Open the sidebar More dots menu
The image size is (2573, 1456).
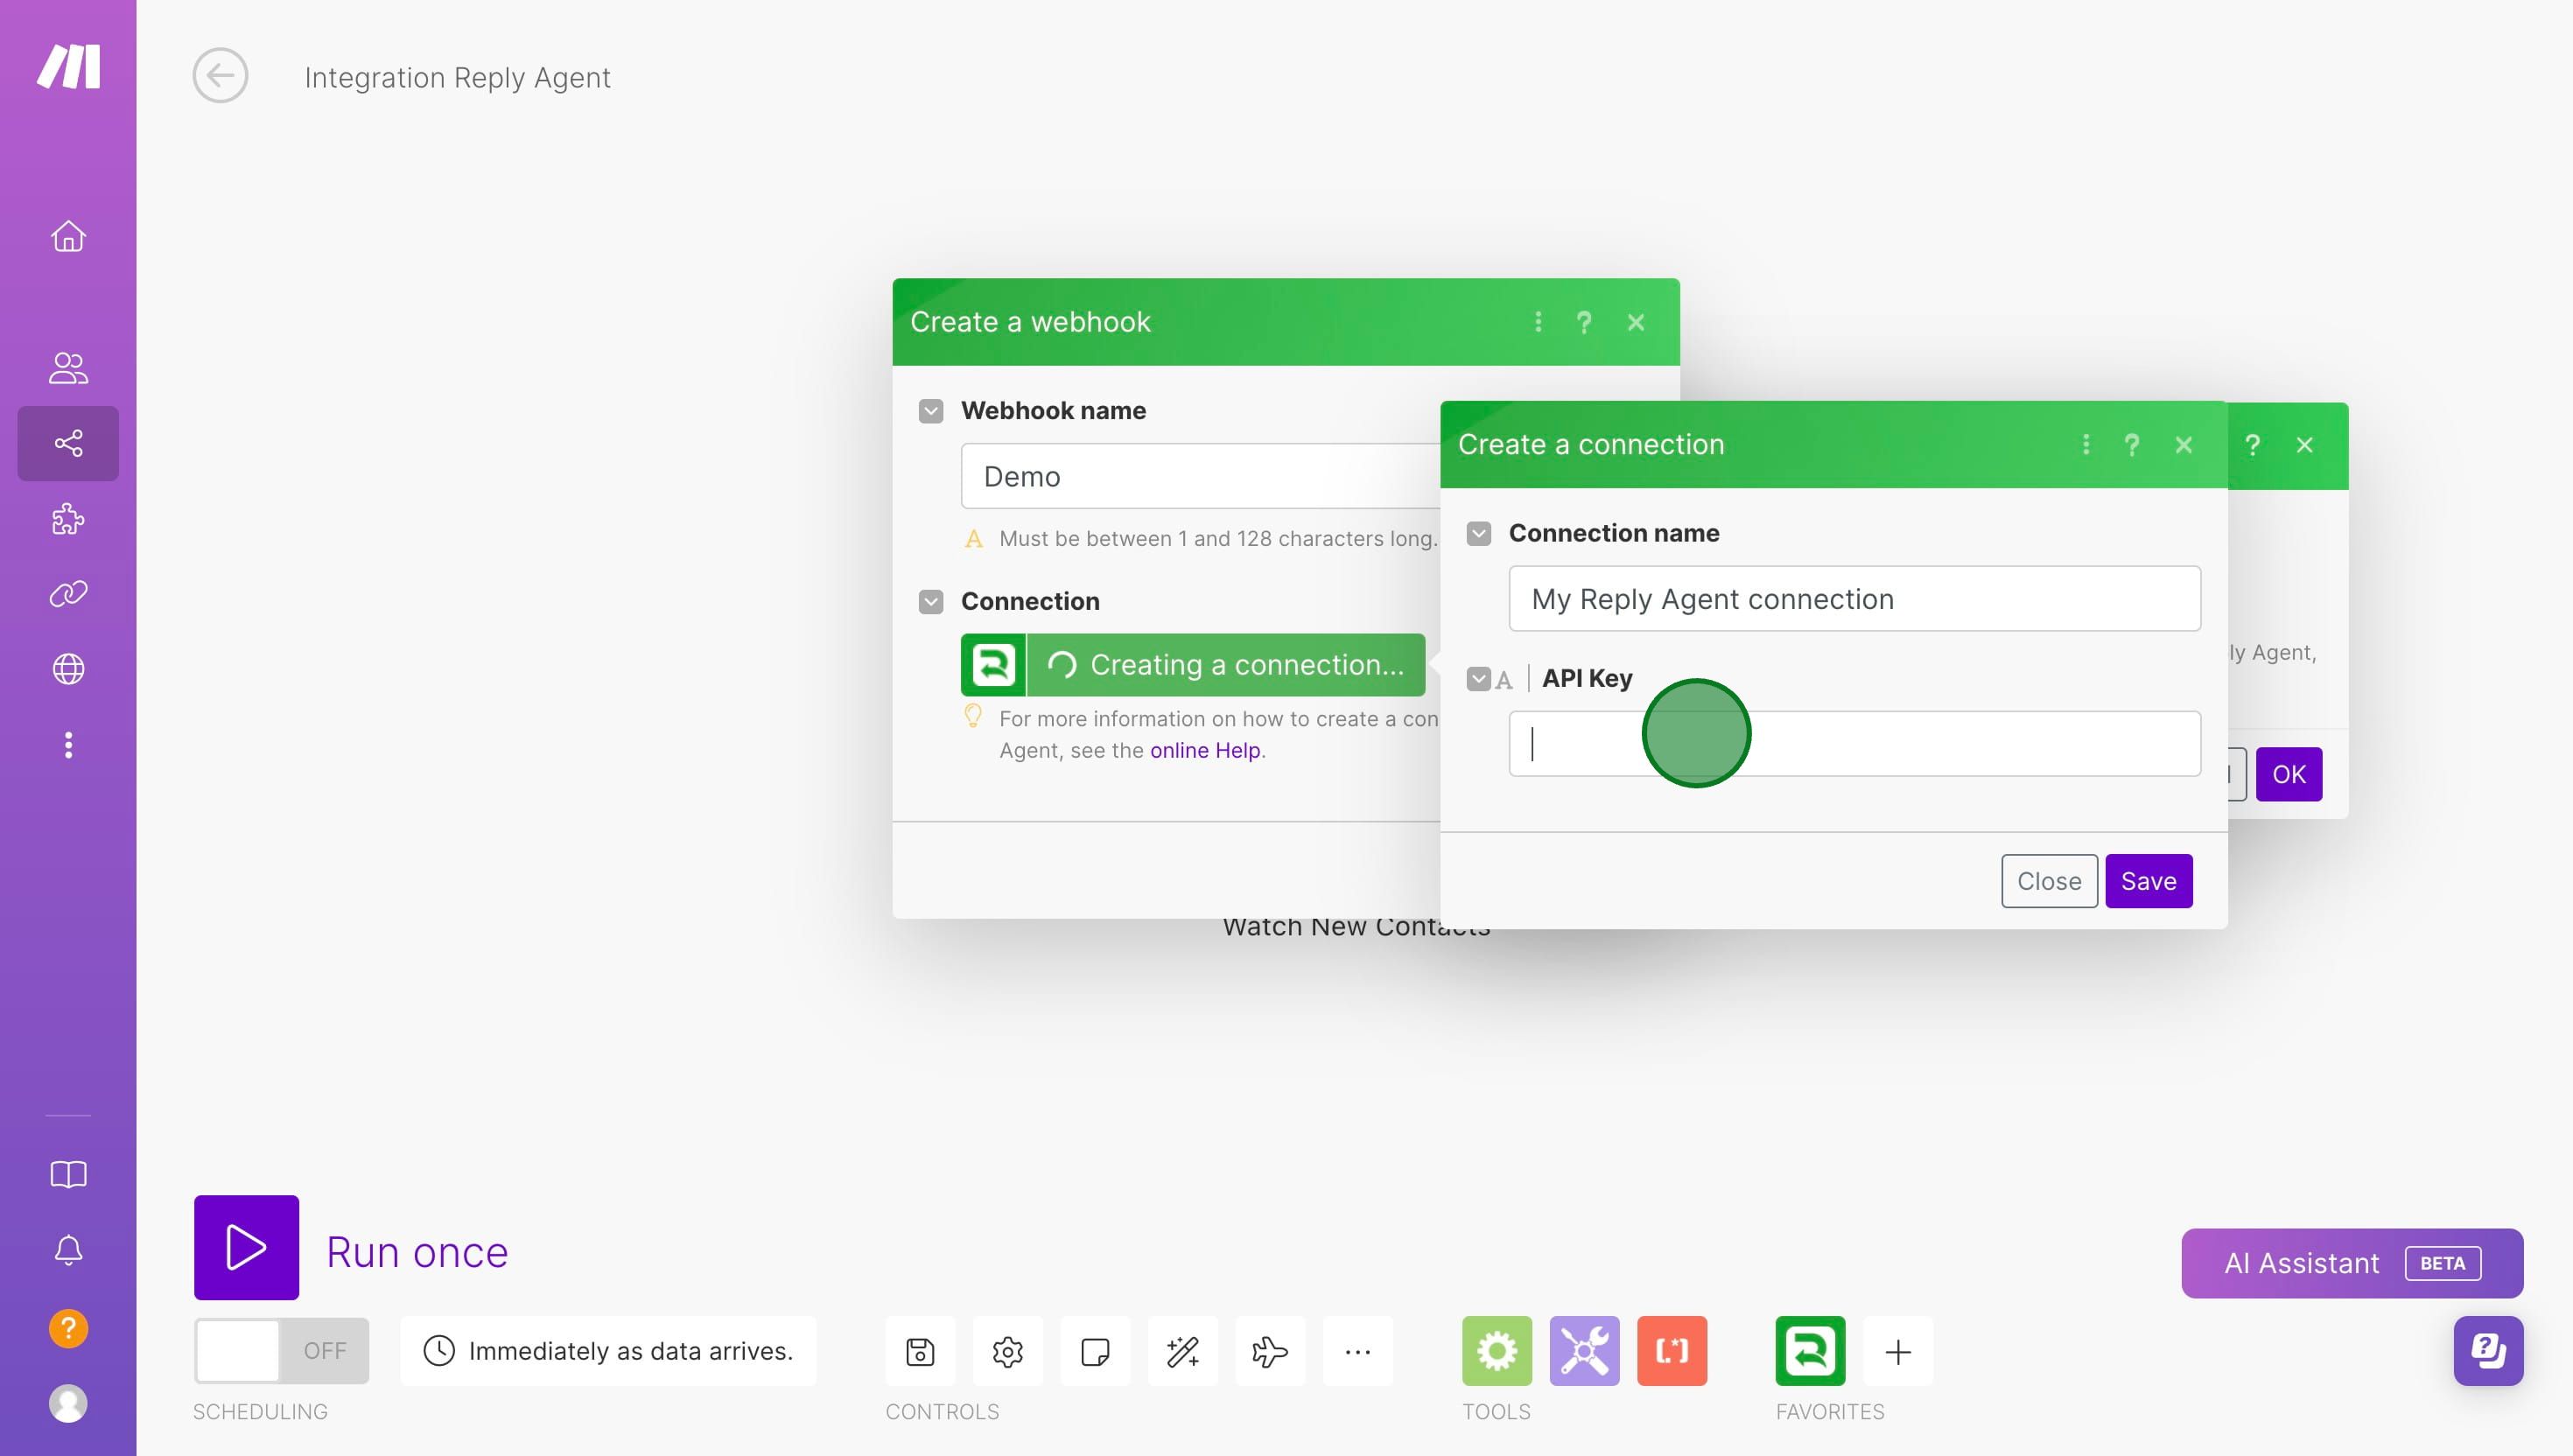click(68, 745)
